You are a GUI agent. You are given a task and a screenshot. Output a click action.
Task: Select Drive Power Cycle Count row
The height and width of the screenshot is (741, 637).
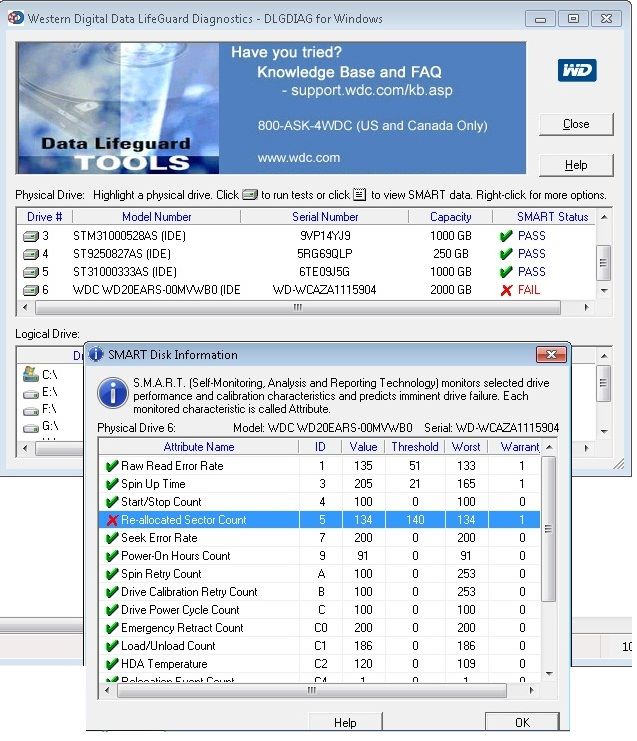pos(319,610)
